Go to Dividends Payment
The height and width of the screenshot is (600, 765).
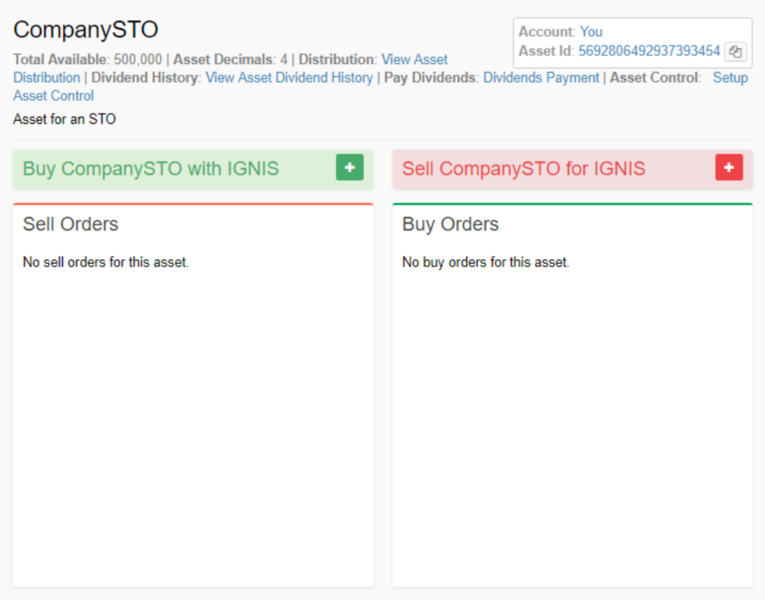(541, 78)
